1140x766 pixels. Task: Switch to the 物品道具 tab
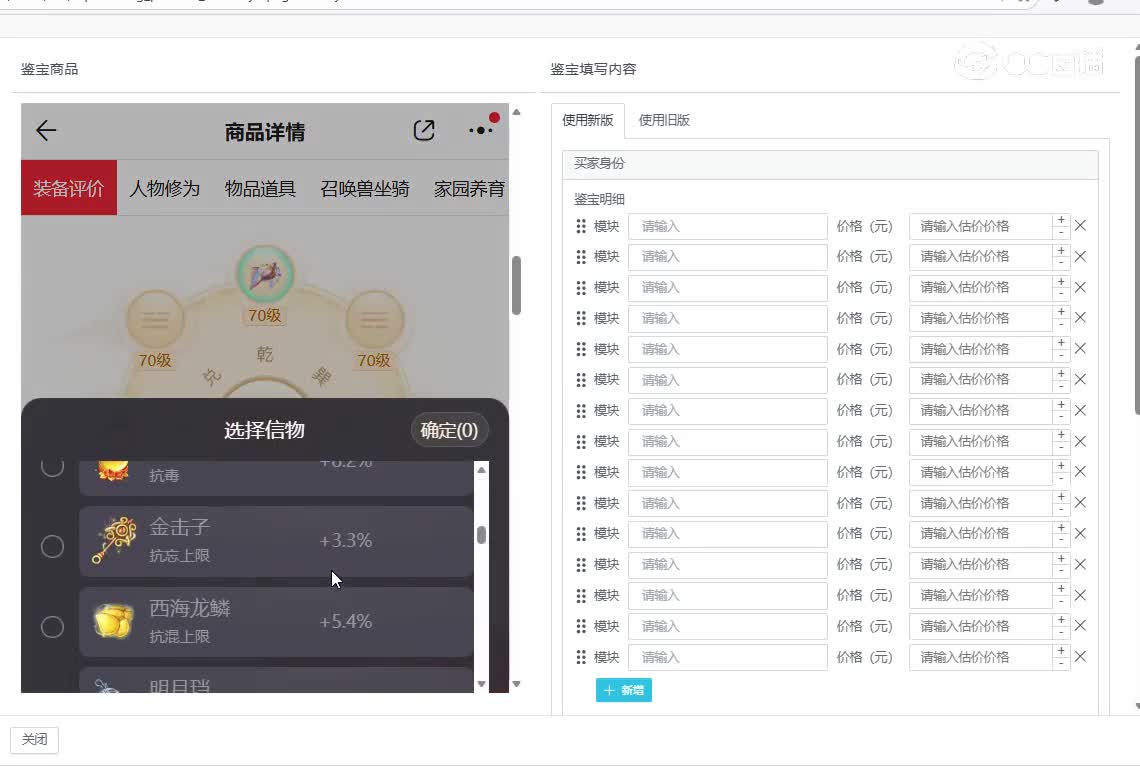[260, 189]
